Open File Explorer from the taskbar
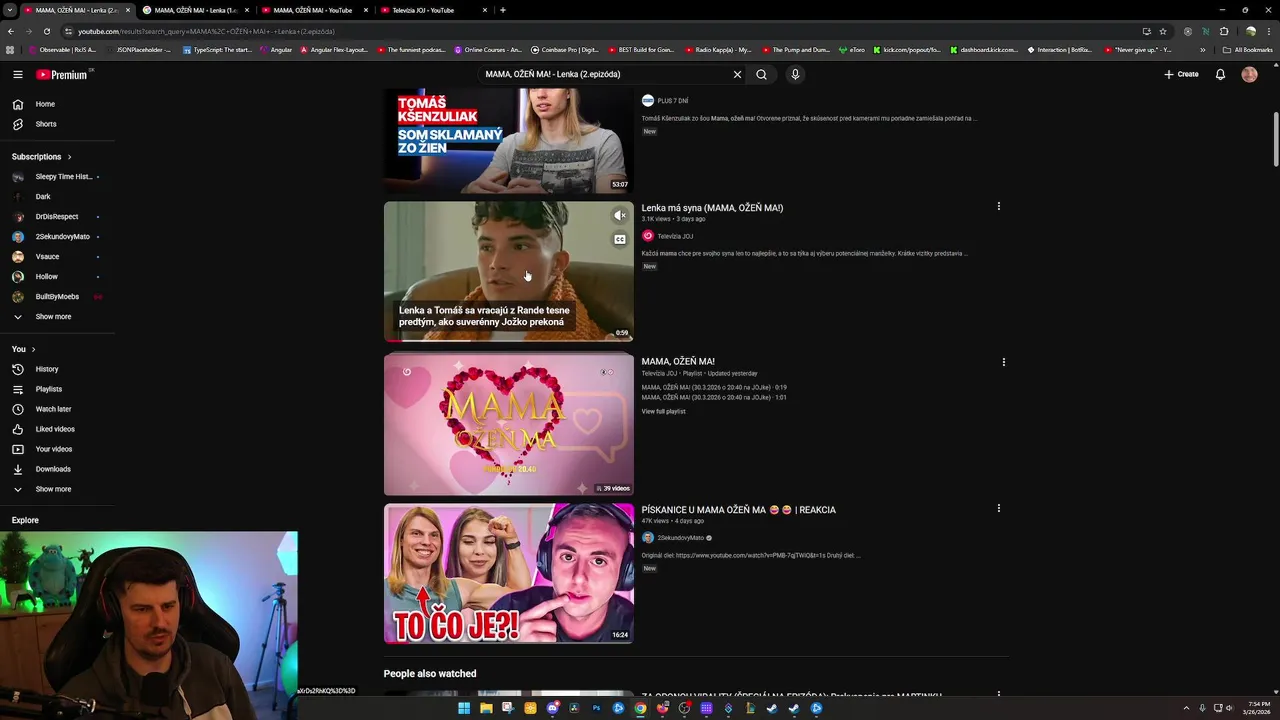The height and width of the screenshot is (720, 1280). coord(486,708)
